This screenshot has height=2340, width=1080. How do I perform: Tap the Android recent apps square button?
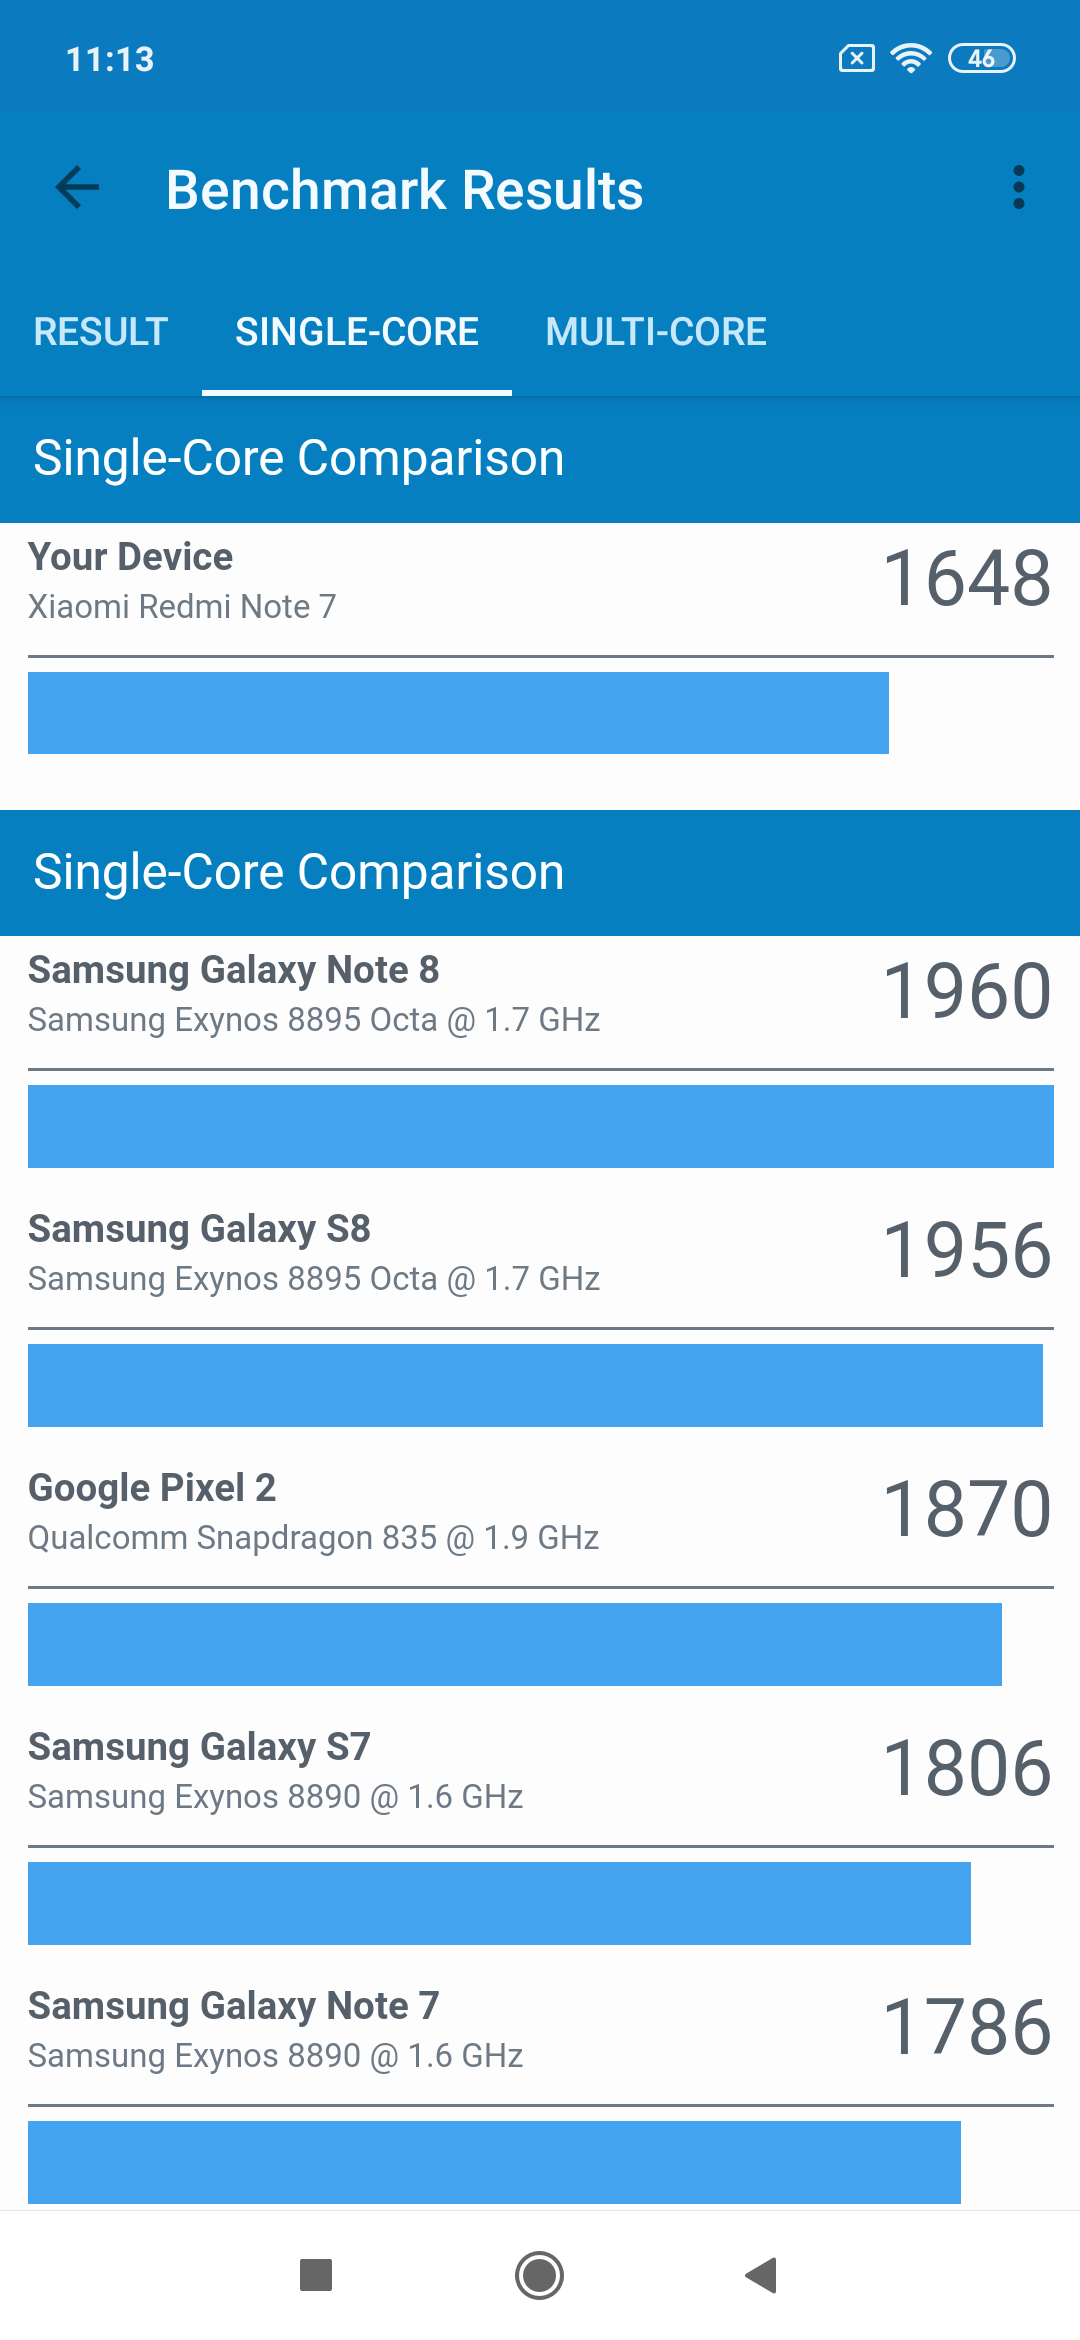316,2275
